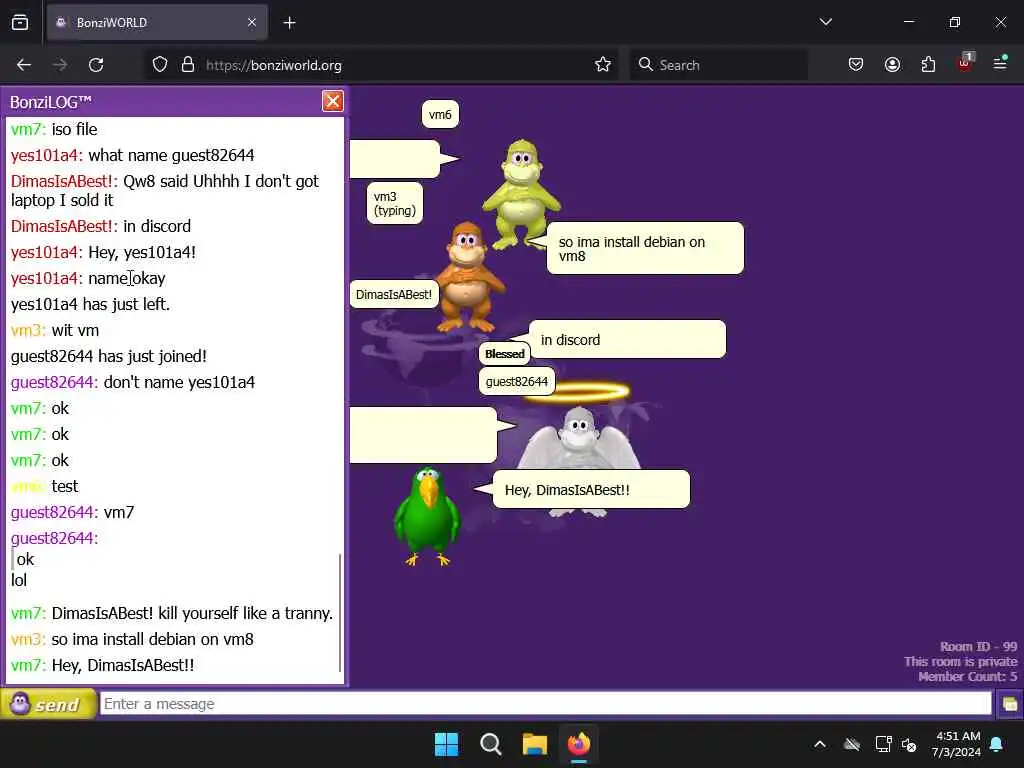Screen dimensions: 1024x768
Task: Open tracking protection shield icon
Action: tap(160, 65)
